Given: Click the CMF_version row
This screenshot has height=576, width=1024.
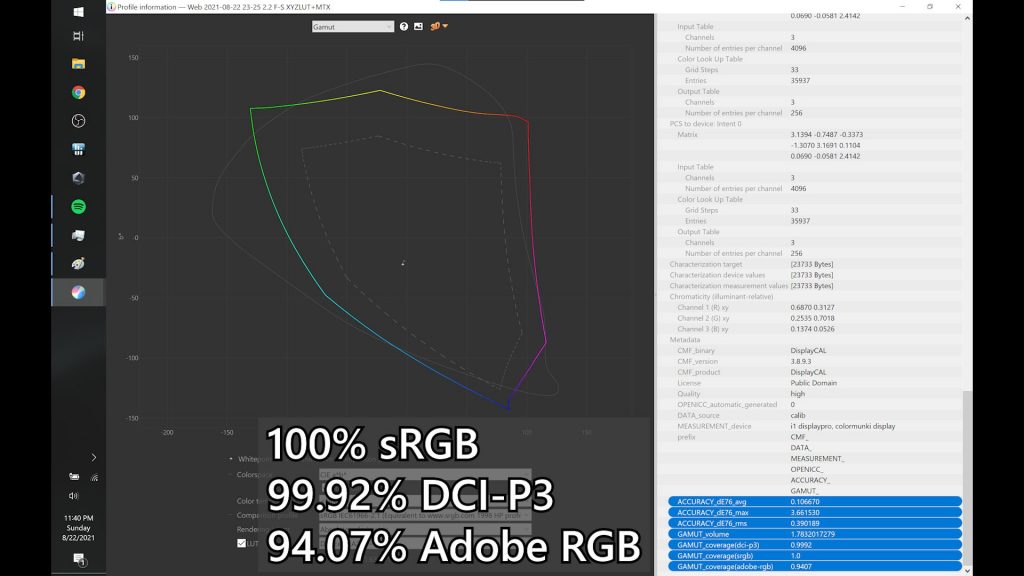Looking at the screenshot, I should [x=810, y=361].
